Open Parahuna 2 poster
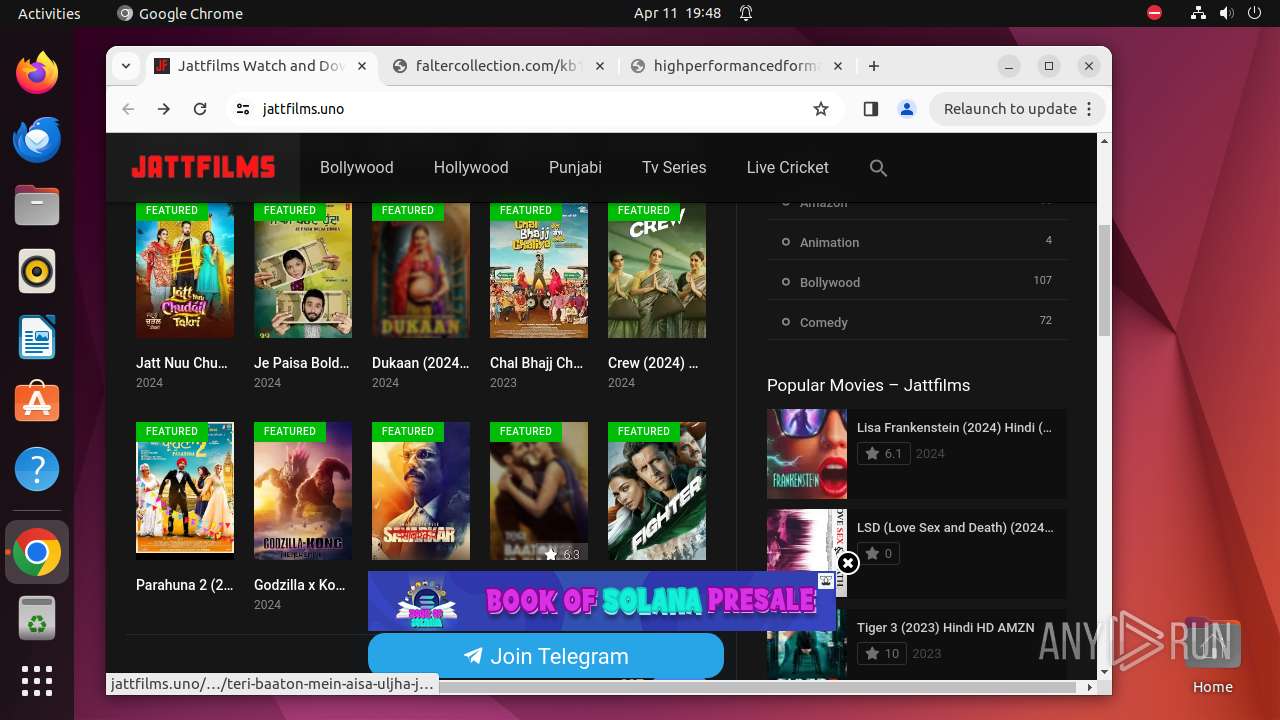This screenshot has width=1280, height=720. click(185, 490)
